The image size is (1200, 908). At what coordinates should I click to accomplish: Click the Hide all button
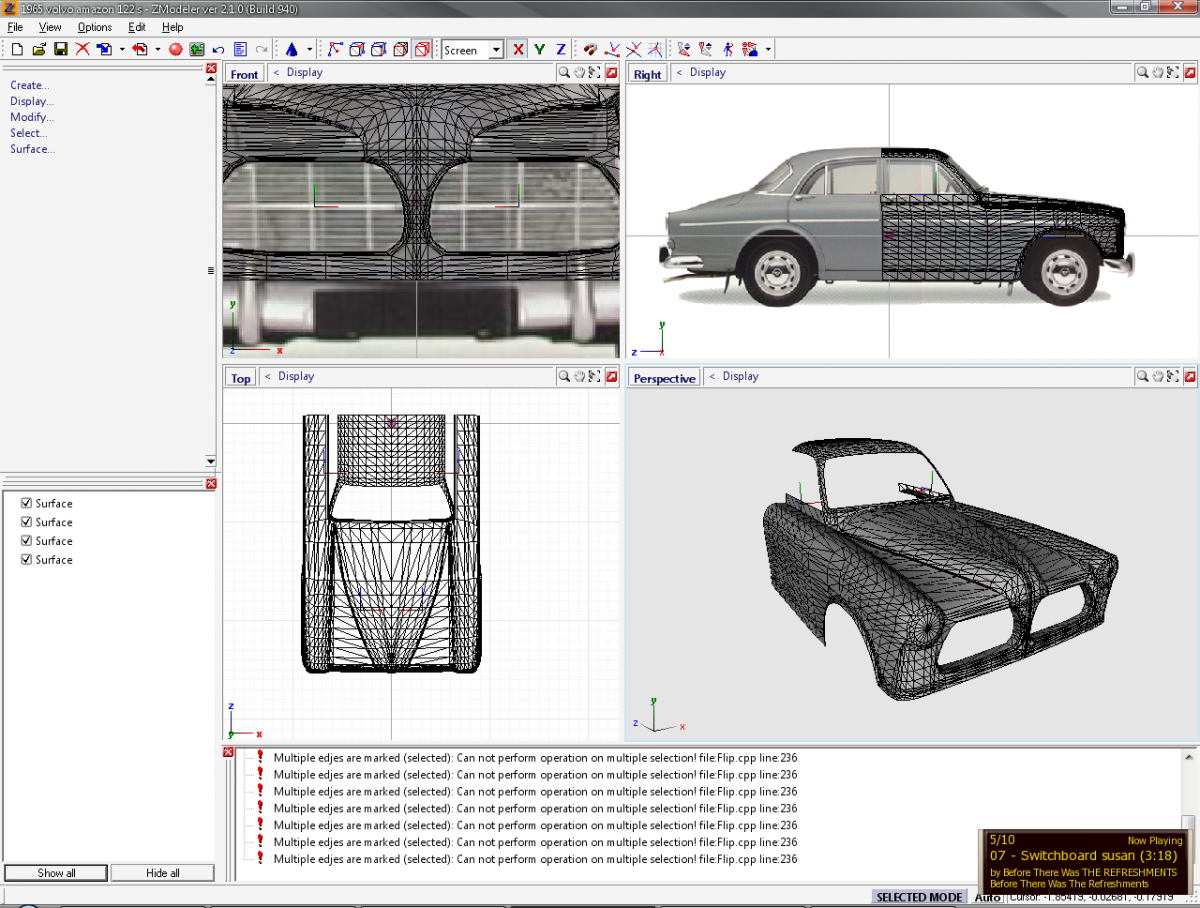(x=162, y=872)
